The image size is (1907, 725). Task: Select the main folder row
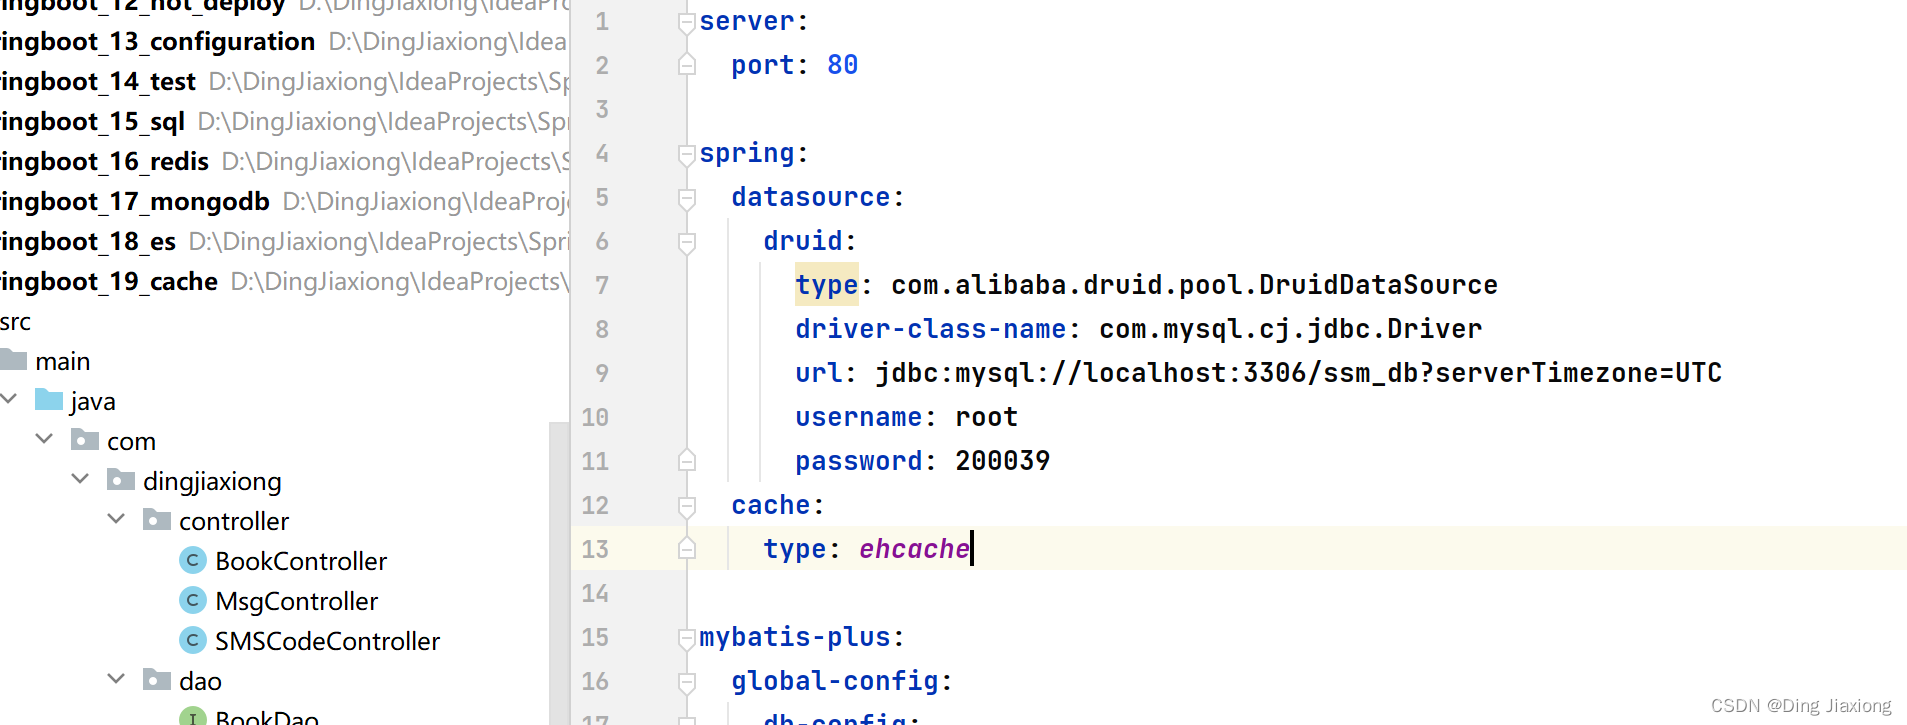pyautogui.click(x=284, y=361)
